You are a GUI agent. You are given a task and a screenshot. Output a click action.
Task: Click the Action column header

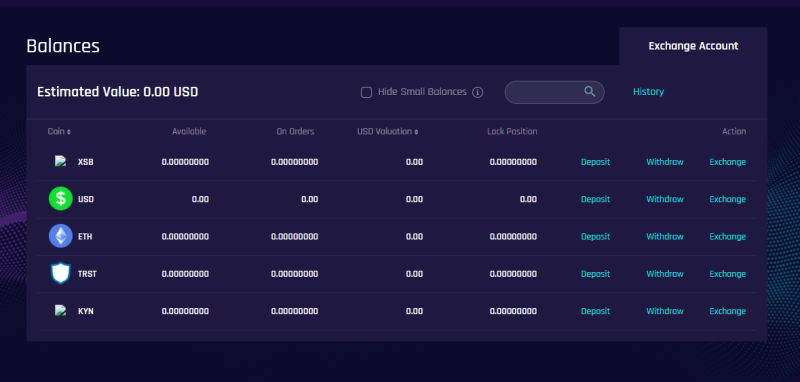coord(734,132)
